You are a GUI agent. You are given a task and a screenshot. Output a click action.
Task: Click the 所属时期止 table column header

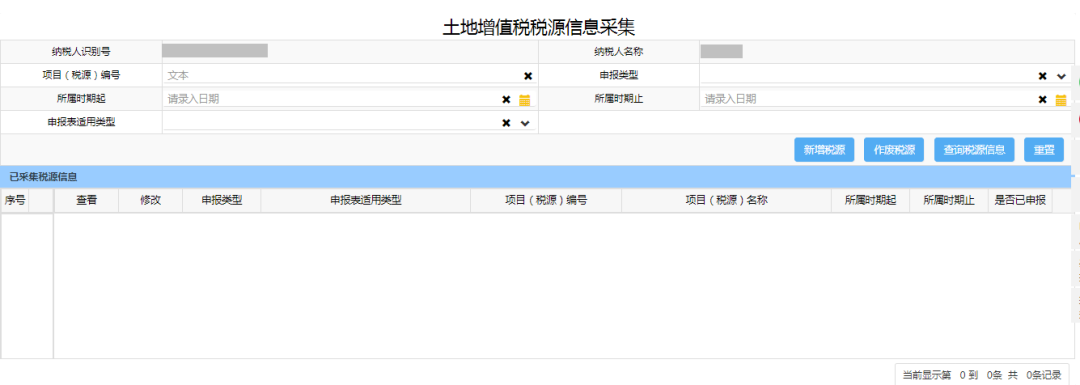click(948, 200)
